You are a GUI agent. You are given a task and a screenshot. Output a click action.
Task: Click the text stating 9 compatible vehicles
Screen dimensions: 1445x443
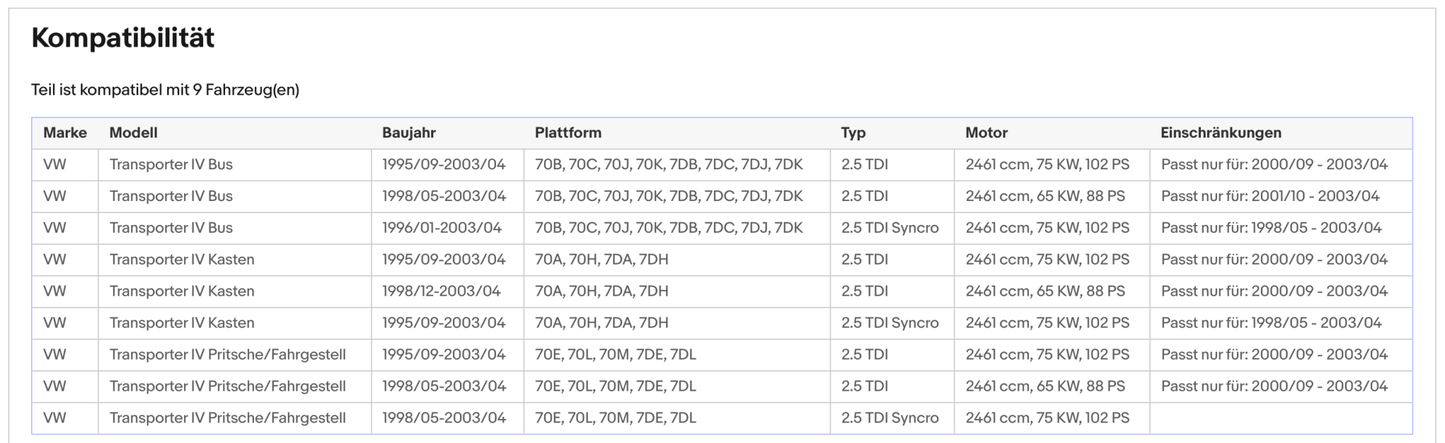click(x=165, y=90)
